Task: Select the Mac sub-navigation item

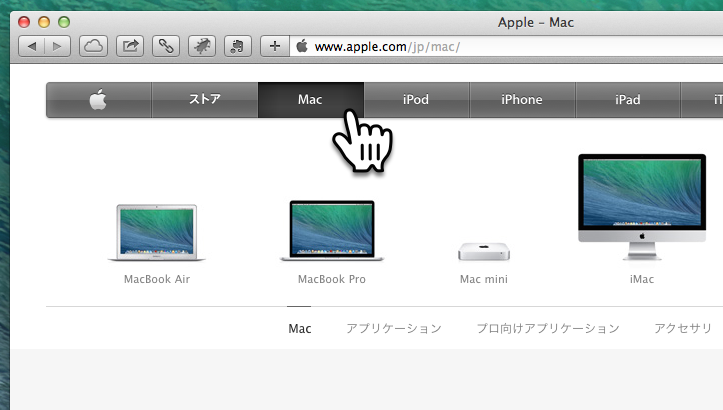Action: pyautogui.click(x=300, y=328)
